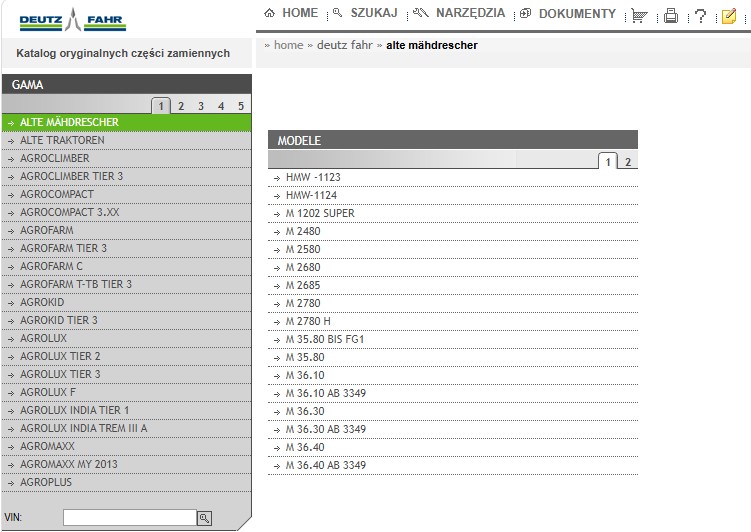Screen dimensions: 751x532
Task: Open model M 1202 SUPER
Action: point(453,214)
